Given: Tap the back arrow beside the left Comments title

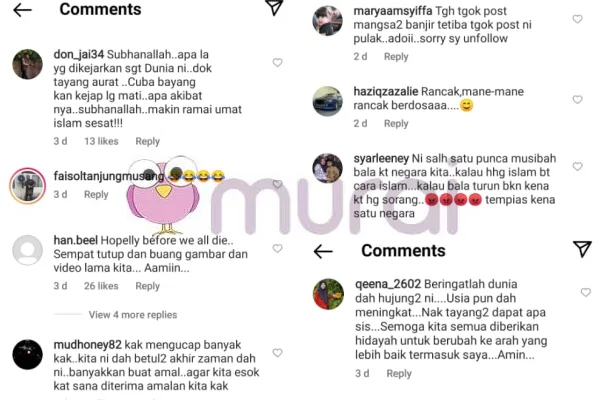Looking at the screenshot, I should 22,10.
